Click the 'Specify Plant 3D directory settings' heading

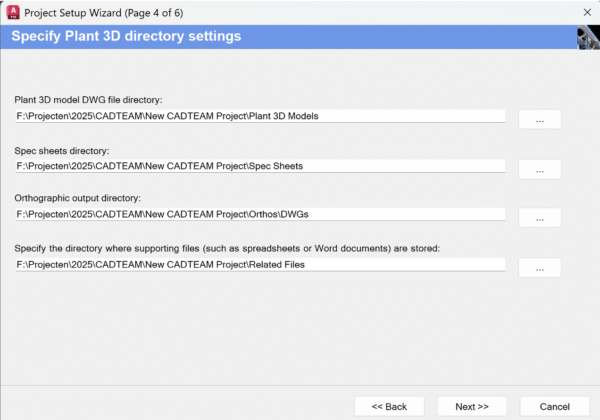(126, 36)
